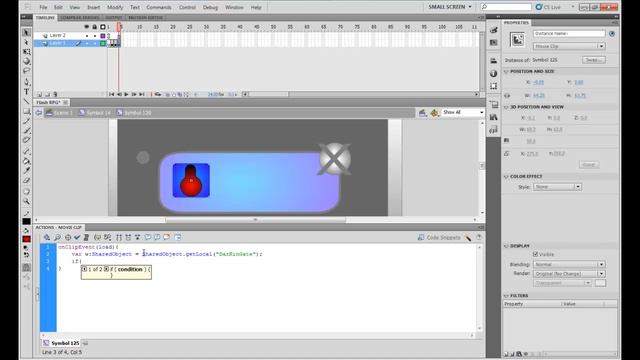The image size is (640, 360).
Task: Toggle Layer 2 purple outline square
Action: click(x=103, y=36)
